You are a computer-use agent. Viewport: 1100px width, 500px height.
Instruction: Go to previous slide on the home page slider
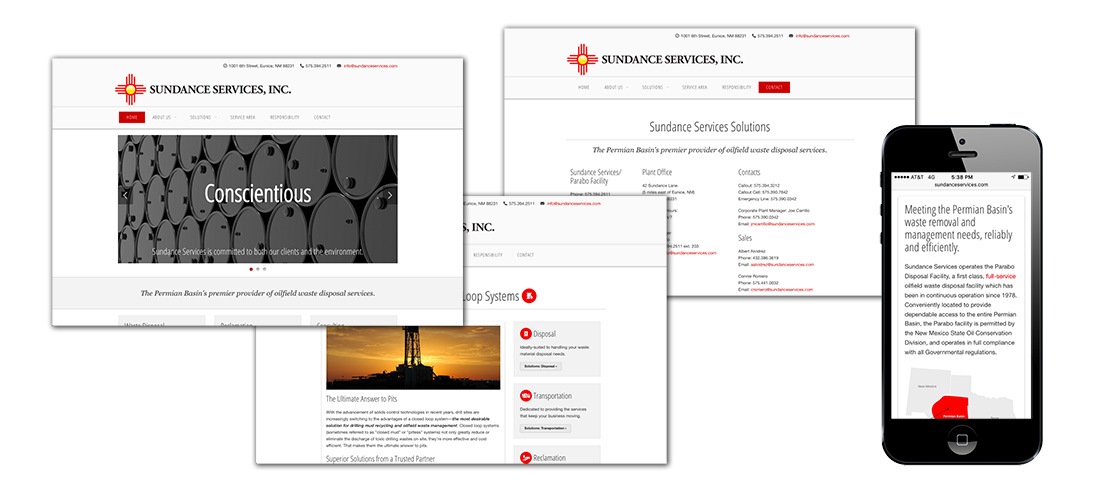[125, 196]
